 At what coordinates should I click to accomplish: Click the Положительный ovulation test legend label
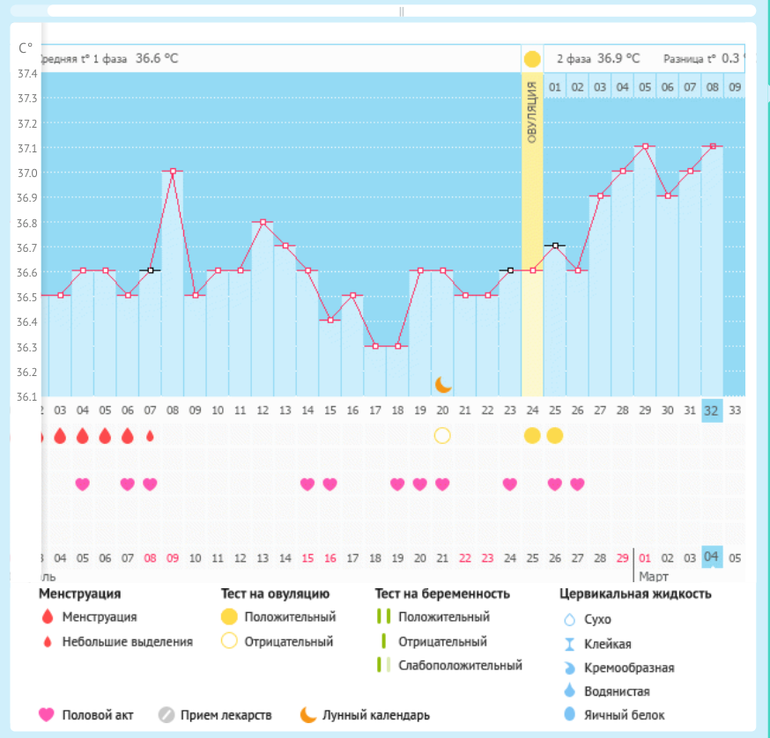coord(290,617)
